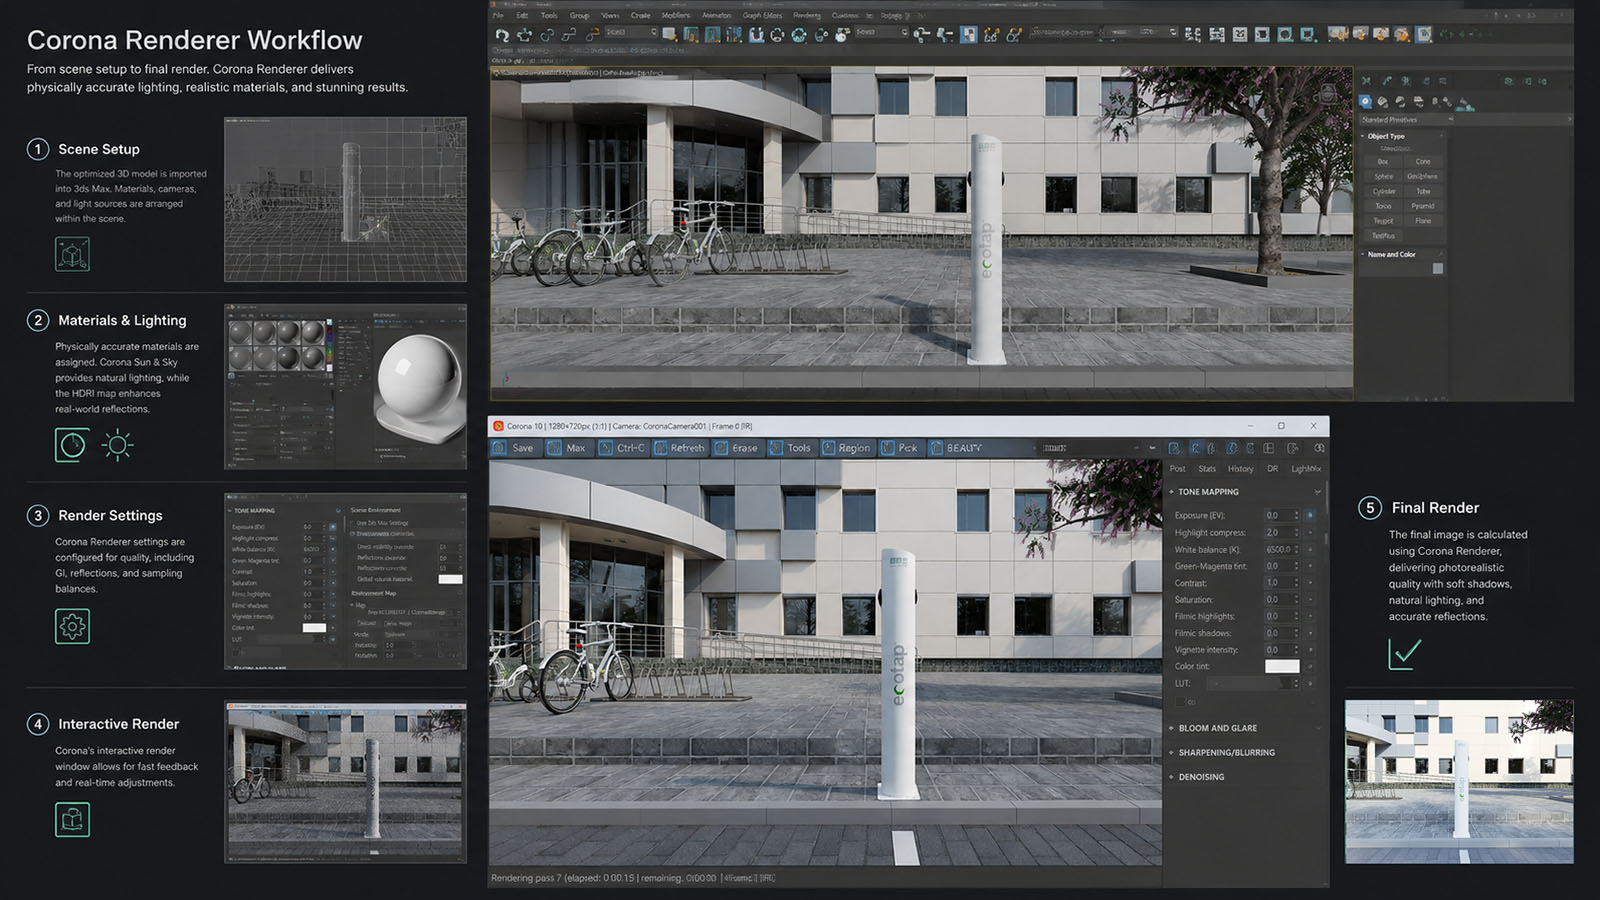Click Ctrl+C copy button in Corona toolbar

[x=621, y=448]
